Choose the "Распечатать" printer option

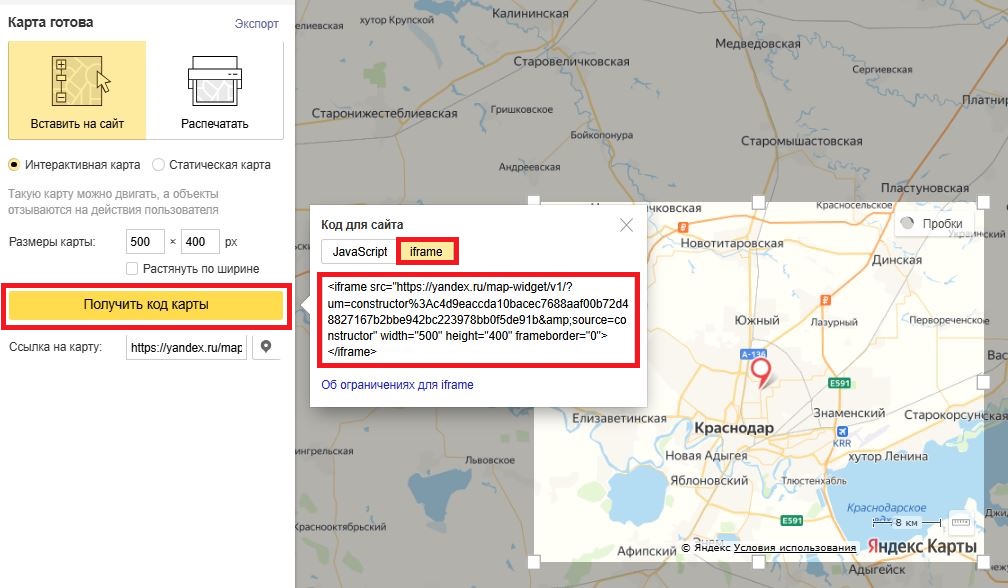pyautogui.click(x=215, y=90)
